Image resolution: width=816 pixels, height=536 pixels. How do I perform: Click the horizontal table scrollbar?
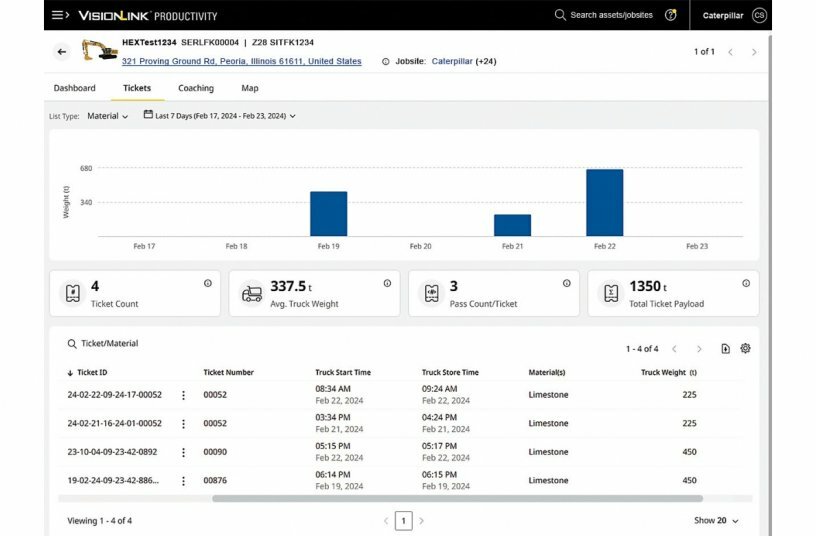tap(457, 498)
